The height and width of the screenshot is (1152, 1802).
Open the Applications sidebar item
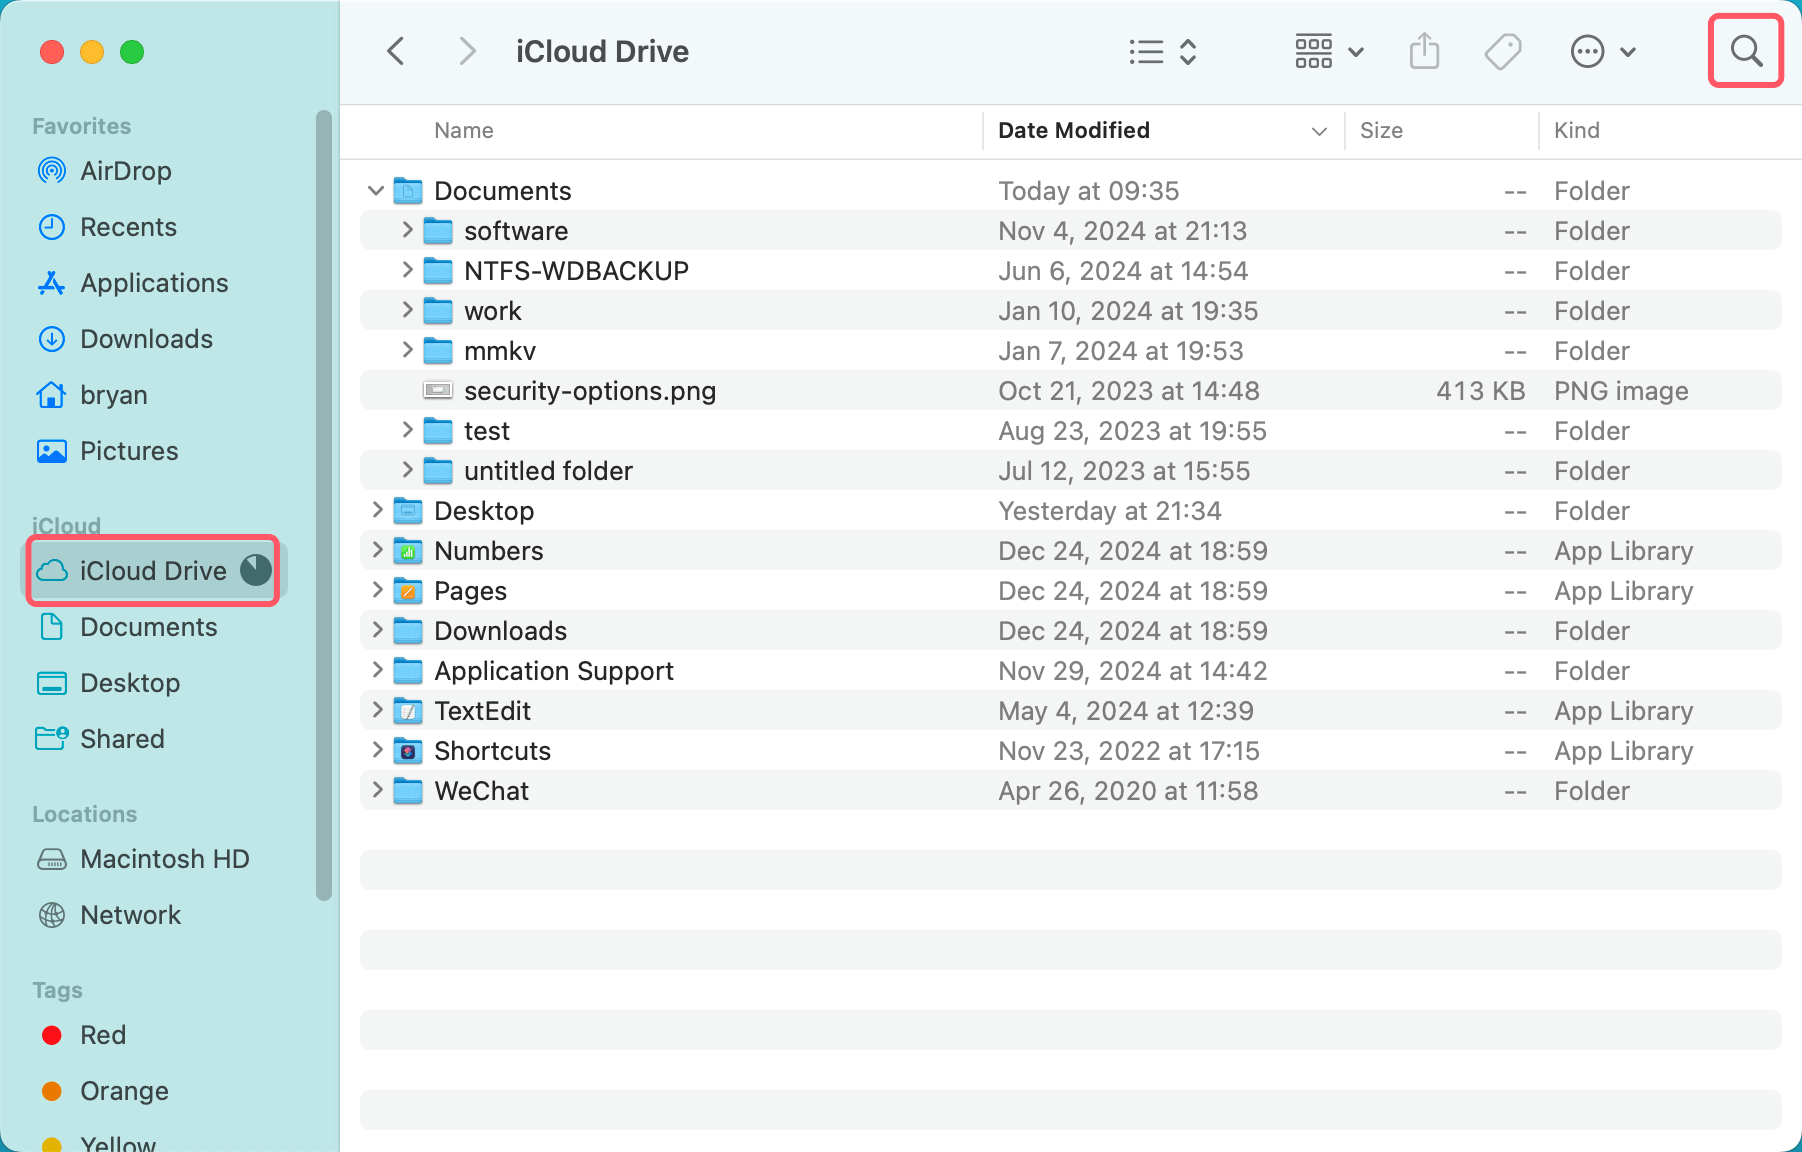pos(153,283)
